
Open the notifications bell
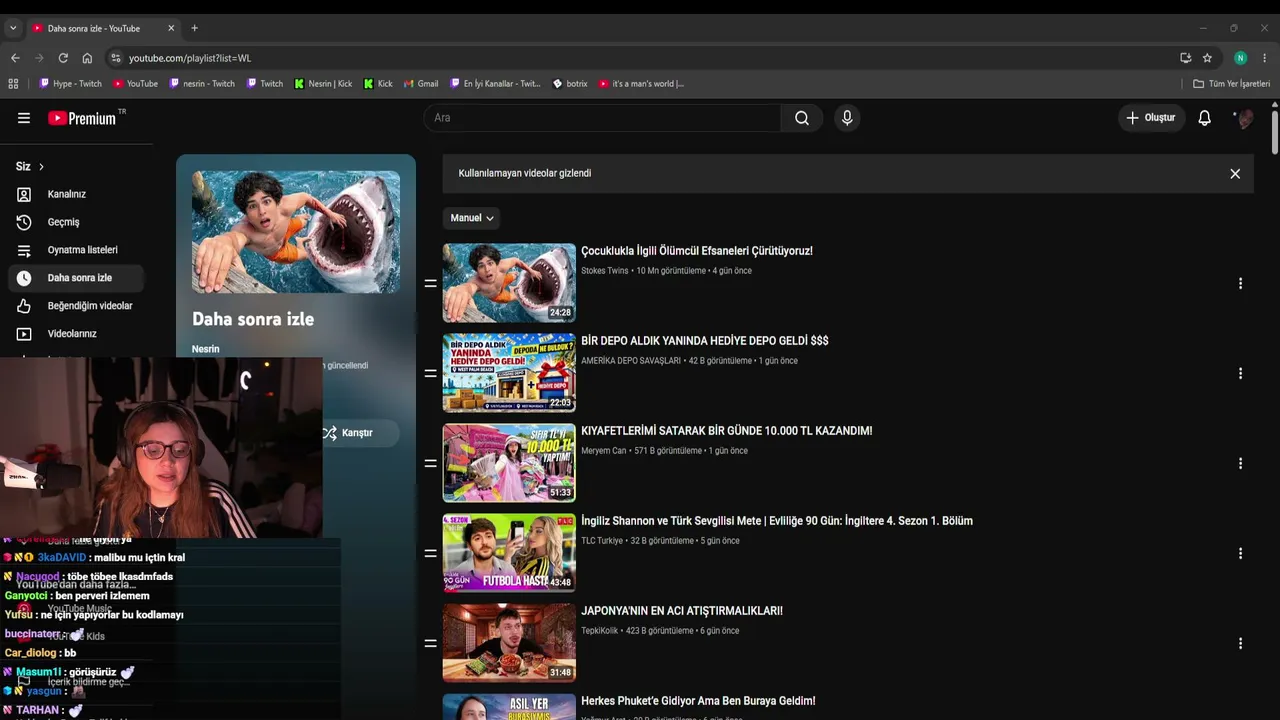click(x=1205, y=118)
